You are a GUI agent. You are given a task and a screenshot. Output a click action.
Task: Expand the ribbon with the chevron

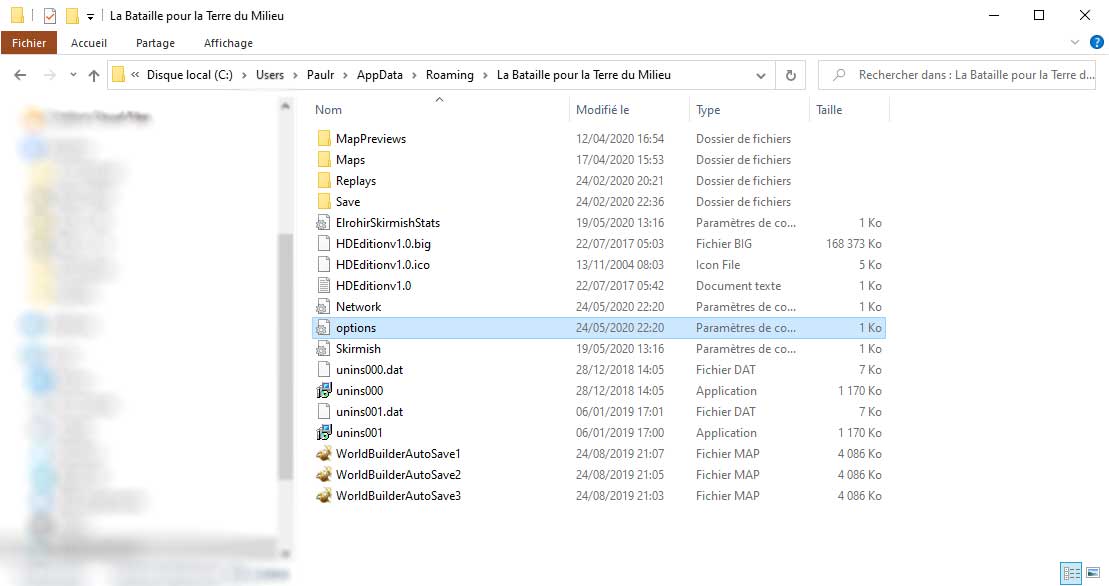[x=1075, y=42]
